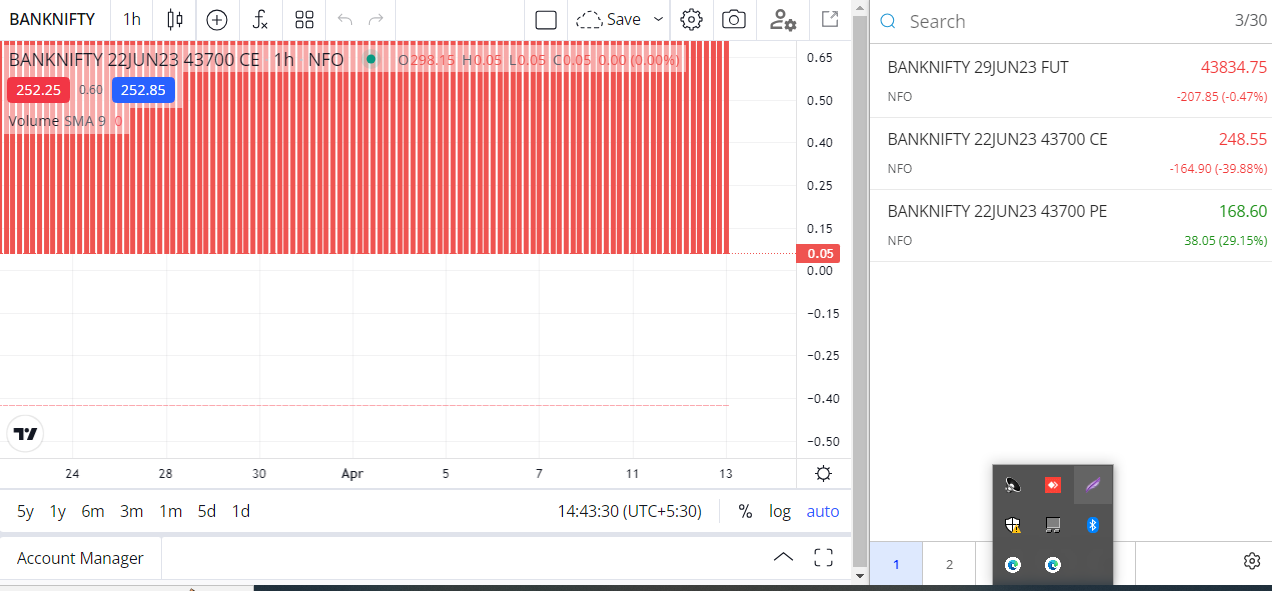Open timezone menu showing 14:43:30 (UTC+5:30)
The height and width of the screenshot is (591, 1272).
point(629,511)
